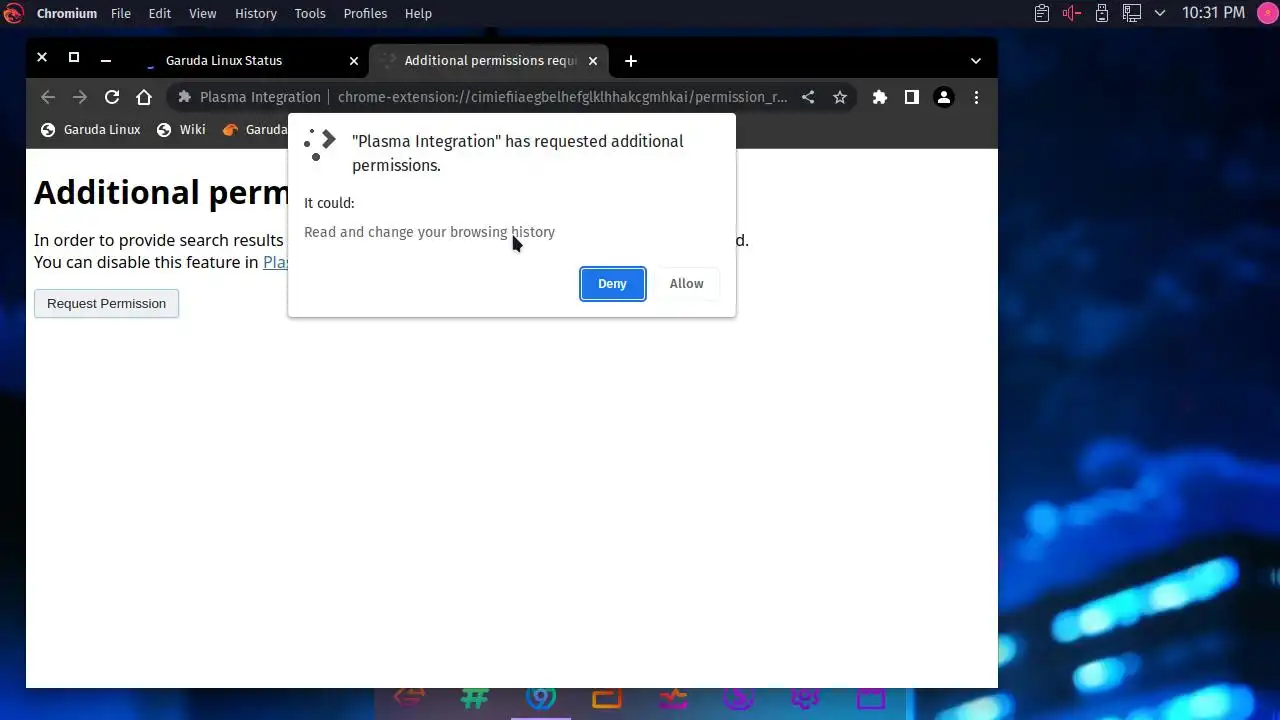This screenshot has height=720, width=1280.
Task: Bookmark this tab with the star icon
Action: (840, 97)
